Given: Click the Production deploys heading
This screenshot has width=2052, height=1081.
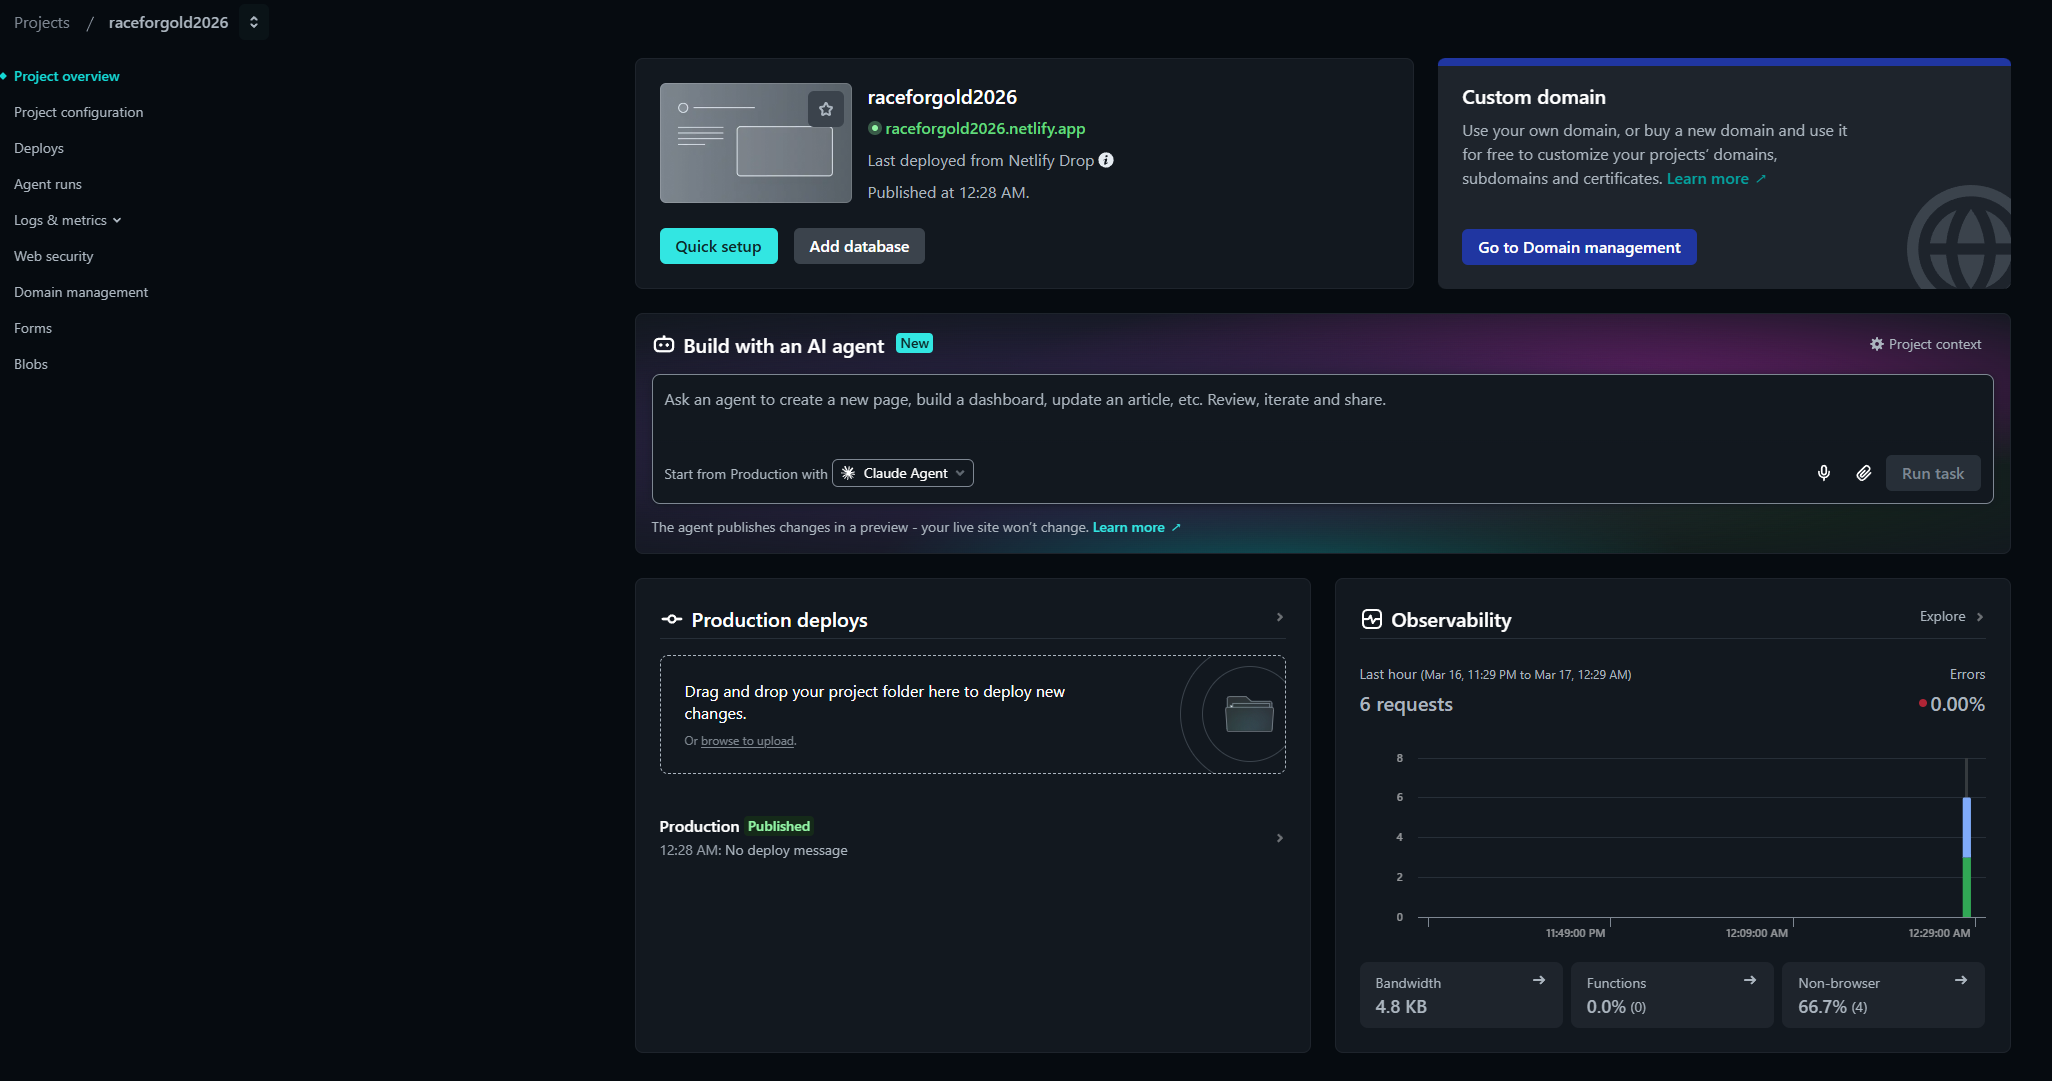Looking at the screenshot, I should (x=779, y=620).
